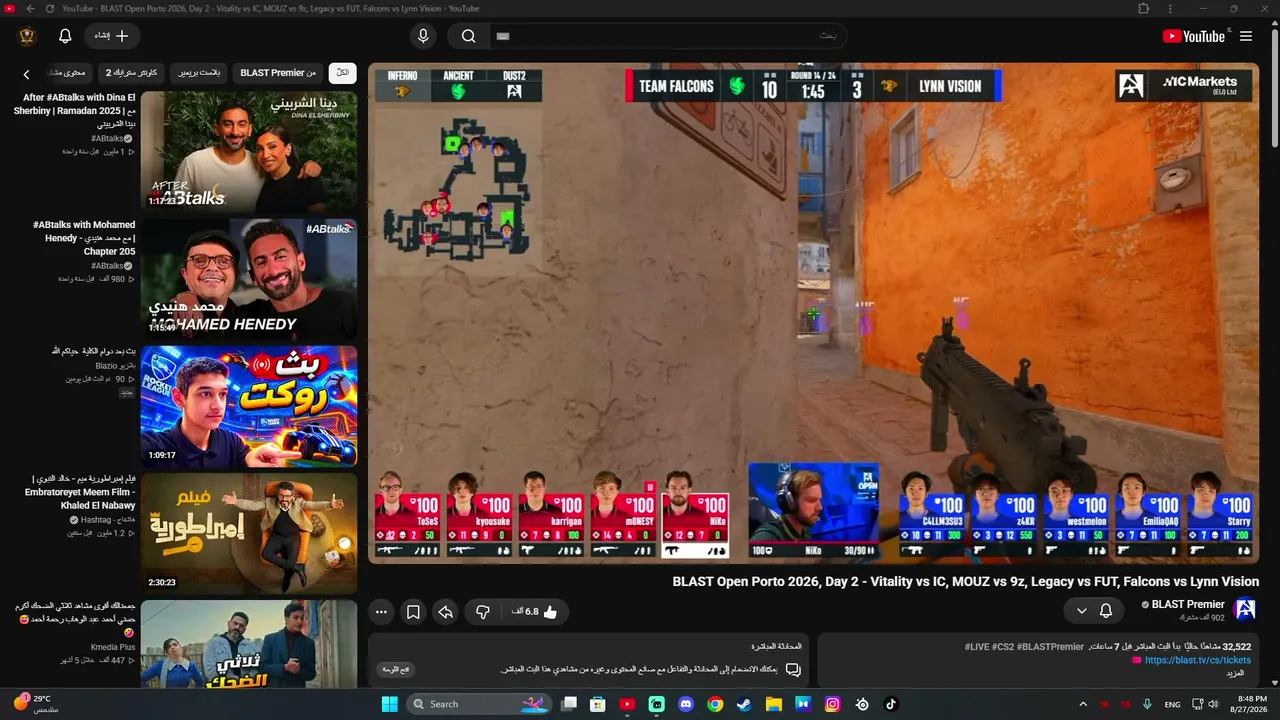Select the All filter chip

pos(342,72)
